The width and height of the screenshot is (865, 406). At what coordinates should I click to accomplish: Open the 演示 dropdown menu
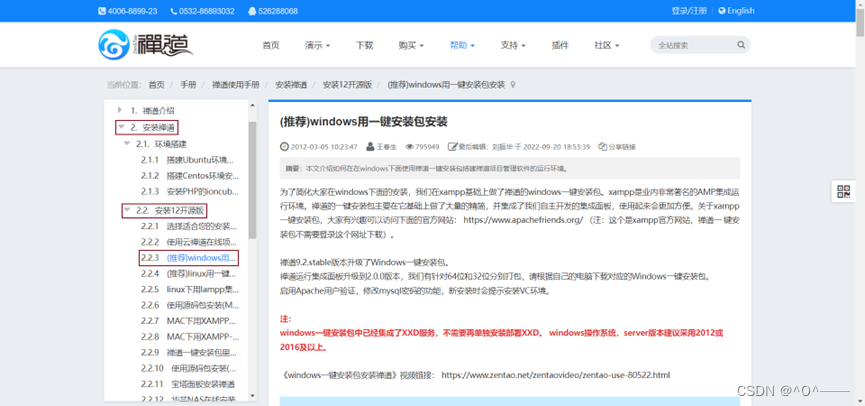(317, 45)
